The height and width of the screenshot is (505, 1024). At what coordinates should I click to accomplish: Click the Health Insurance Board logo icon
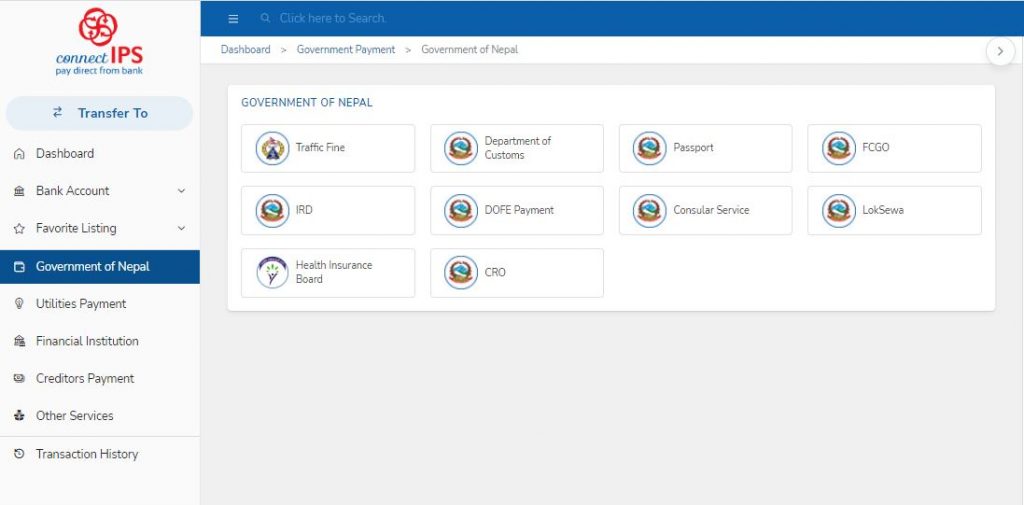coord(272,272)
